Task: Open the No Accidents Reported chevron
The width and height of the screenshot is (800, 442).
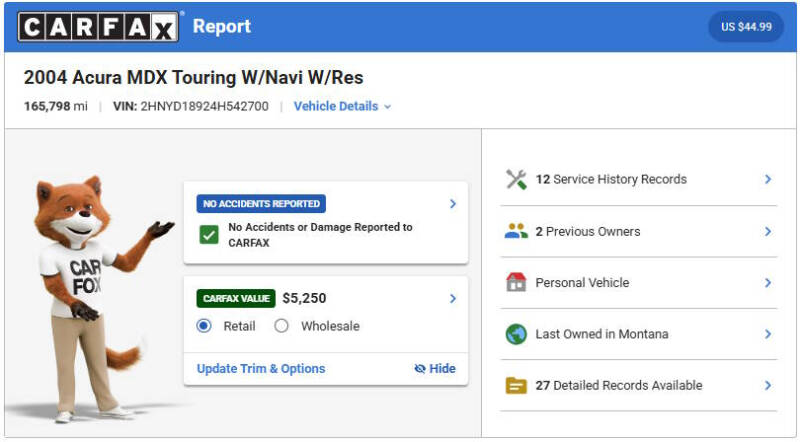Action: (x=453, y=204)
